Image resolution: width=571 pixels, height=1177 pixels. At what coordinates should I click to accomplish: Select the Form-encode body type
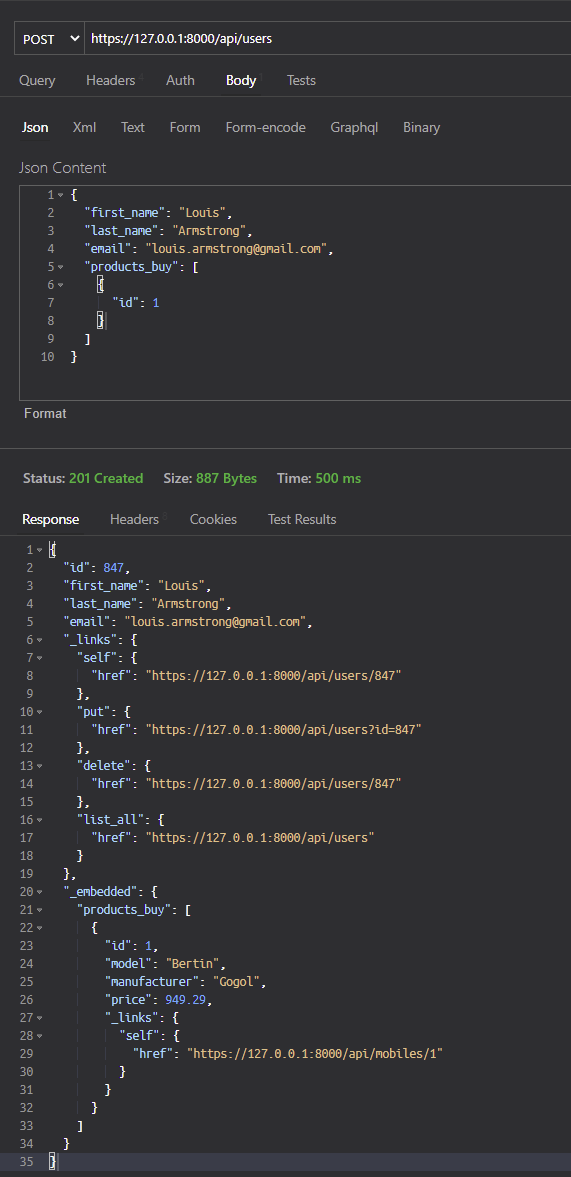pyautogui.click(x=266, y=127)
